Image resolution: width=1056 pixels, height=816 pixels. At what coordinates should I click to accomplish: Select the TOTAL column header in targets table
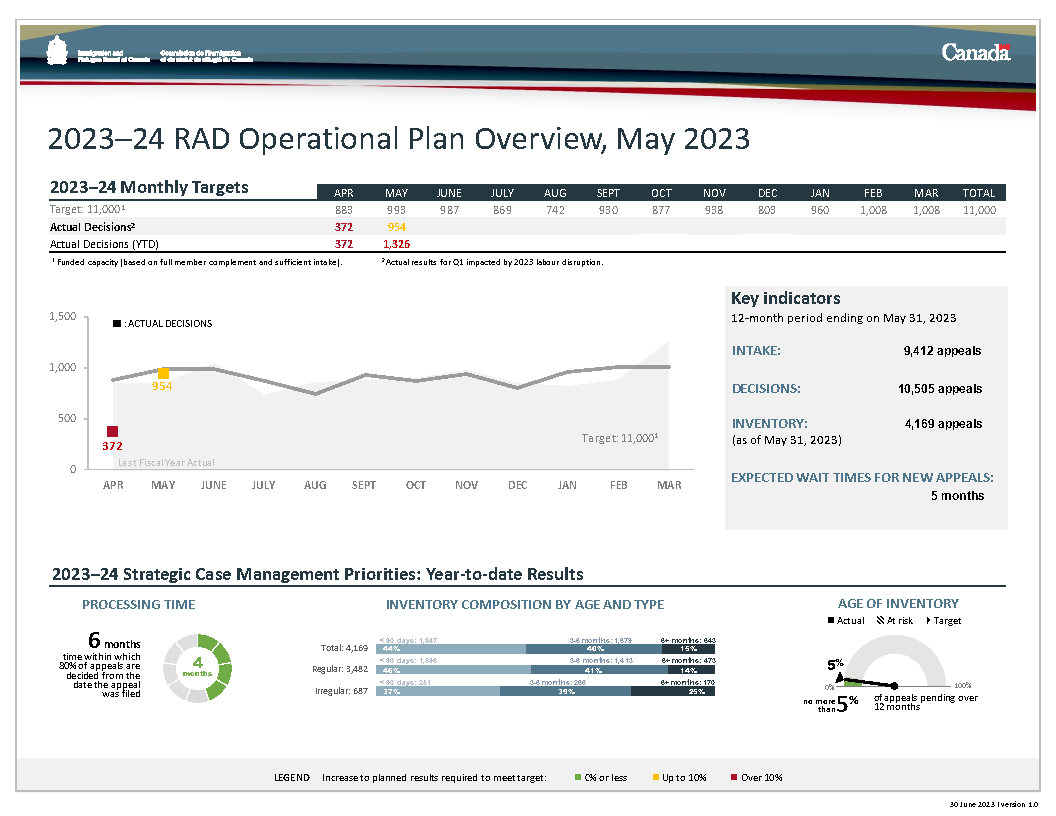[978, 192]
